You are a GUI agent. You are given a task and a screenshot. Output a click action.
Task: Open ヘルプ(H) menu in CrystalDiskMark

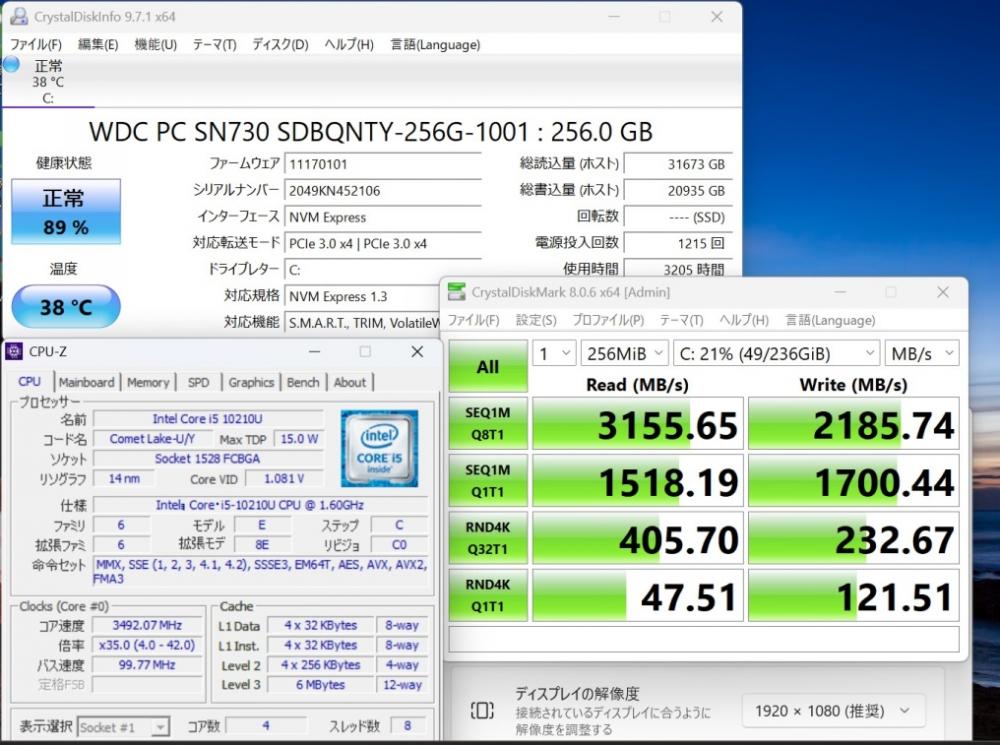pyautogui.click(x=744, y=320)
